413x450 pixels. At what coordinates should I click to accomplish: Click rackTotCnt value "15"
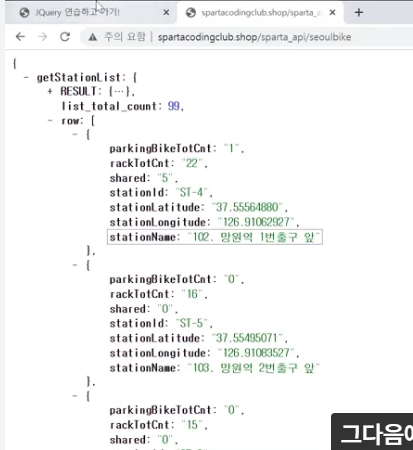[x=192, y=424]
